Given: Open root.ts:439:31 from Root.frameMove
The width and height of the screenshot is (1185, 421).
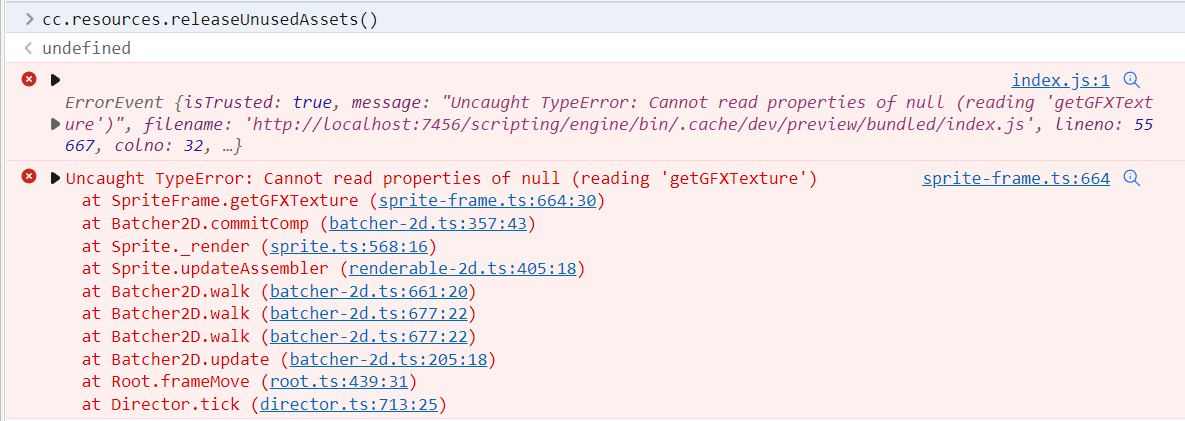Looking at the screenshot, I should pyautogui.click(x=339, y=381).
